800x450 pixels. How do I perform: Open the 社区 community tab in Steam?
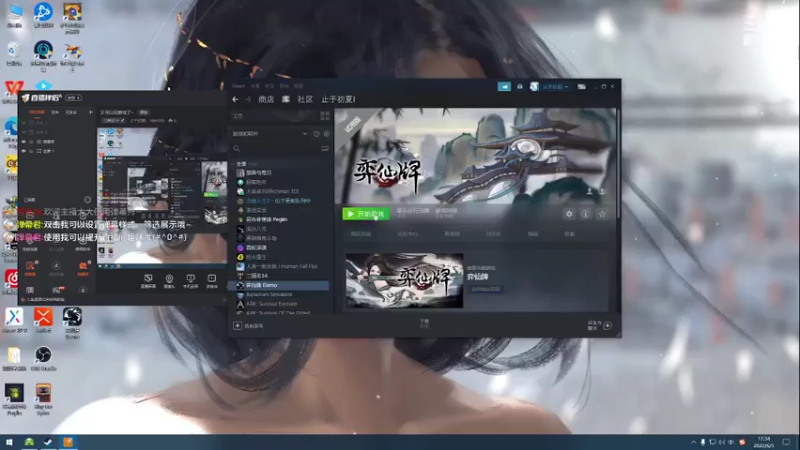(x=305, y=99)
